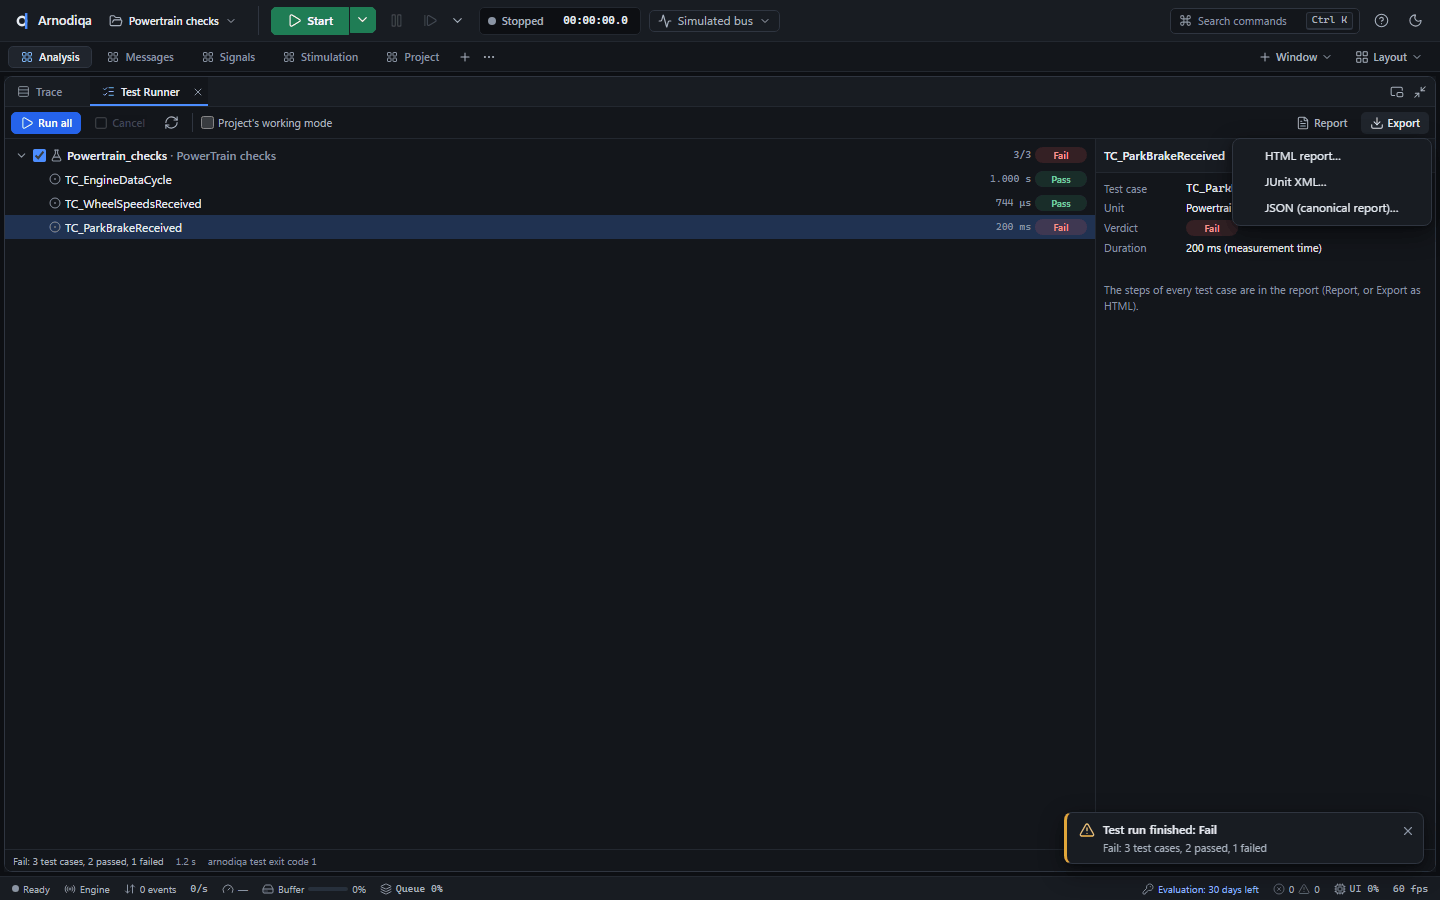Image resolution: width=1440 pixels, height=900 pixels.
Task: Toggle dark mode with the moon icon
Action: pyautogui.click(x=1415, y=21)
